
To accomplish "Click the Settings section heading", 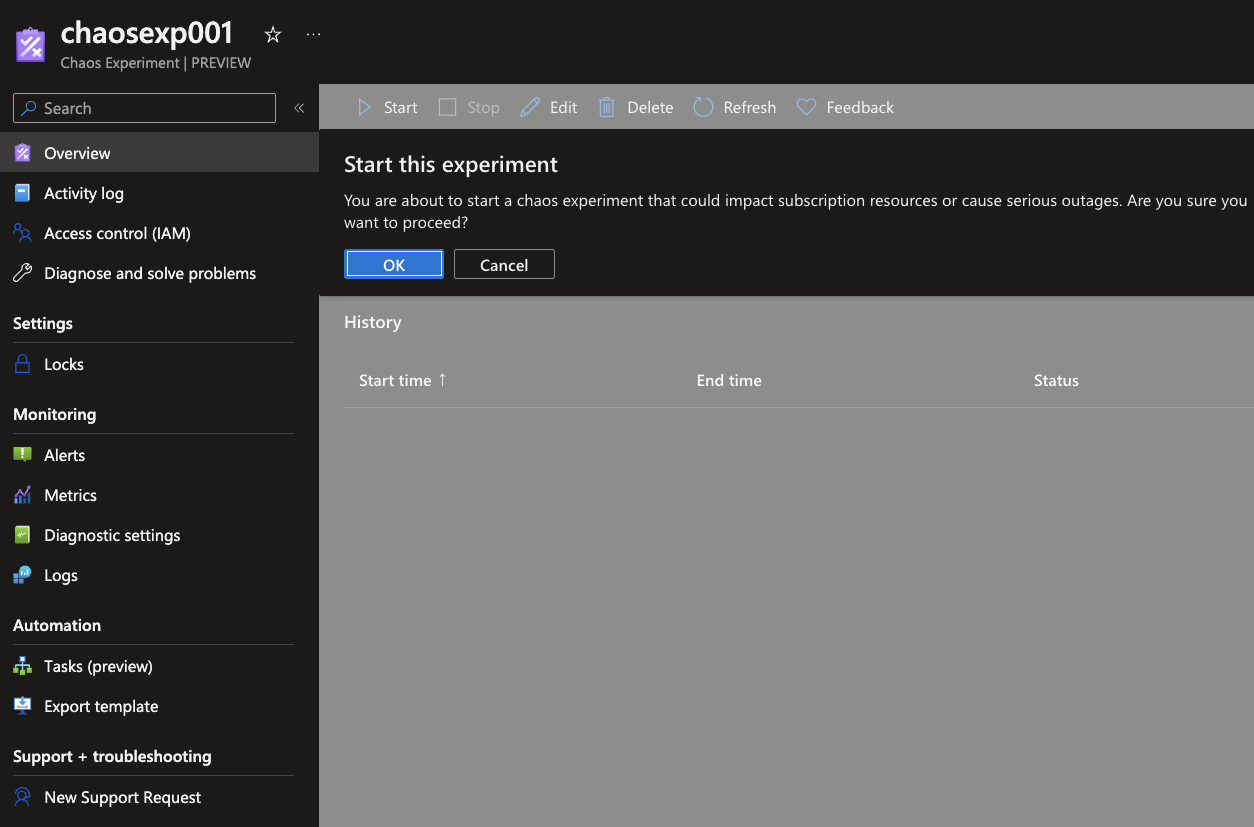I will coord(42,323).
